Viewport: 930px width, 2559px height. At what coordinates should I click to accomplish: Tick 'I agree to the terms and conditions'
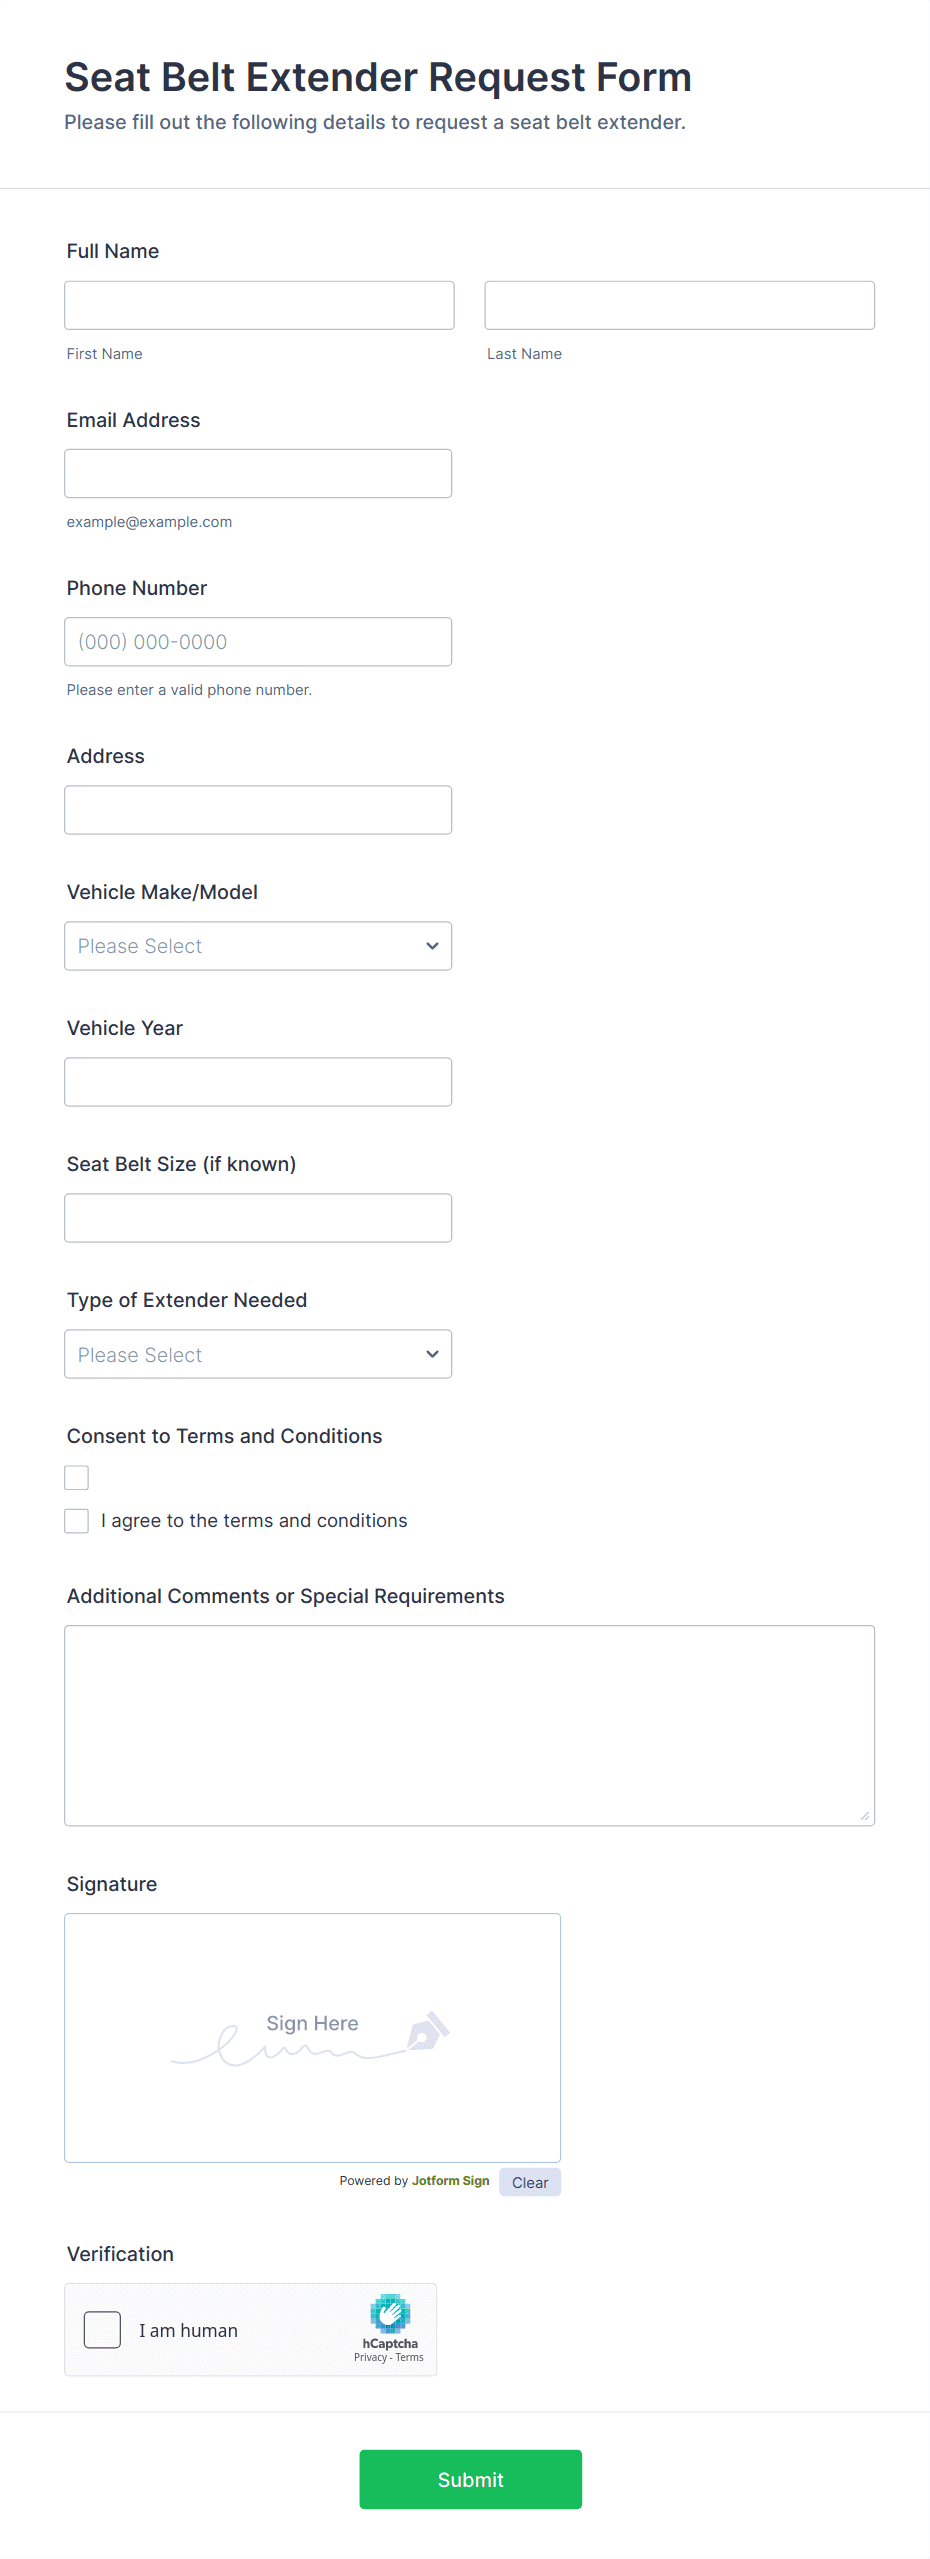77,1521
